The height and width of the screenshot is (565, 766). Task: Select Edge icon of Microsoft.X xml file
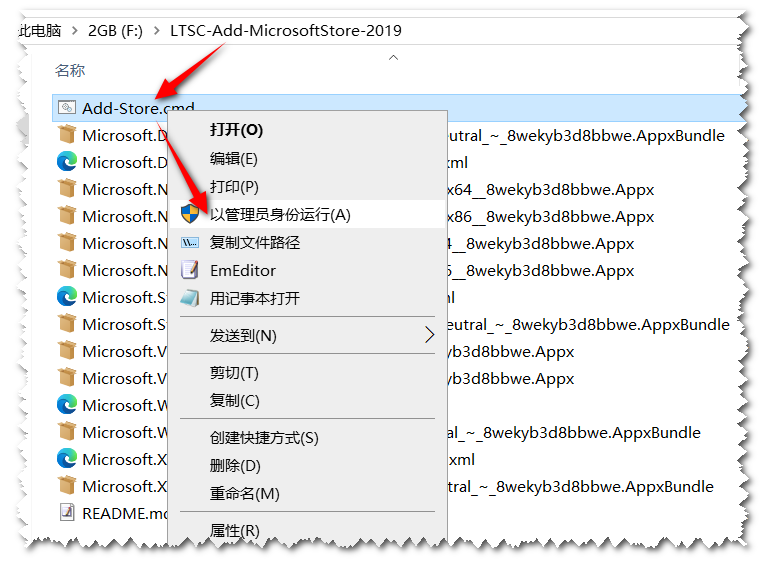click(x=66, y=459)
